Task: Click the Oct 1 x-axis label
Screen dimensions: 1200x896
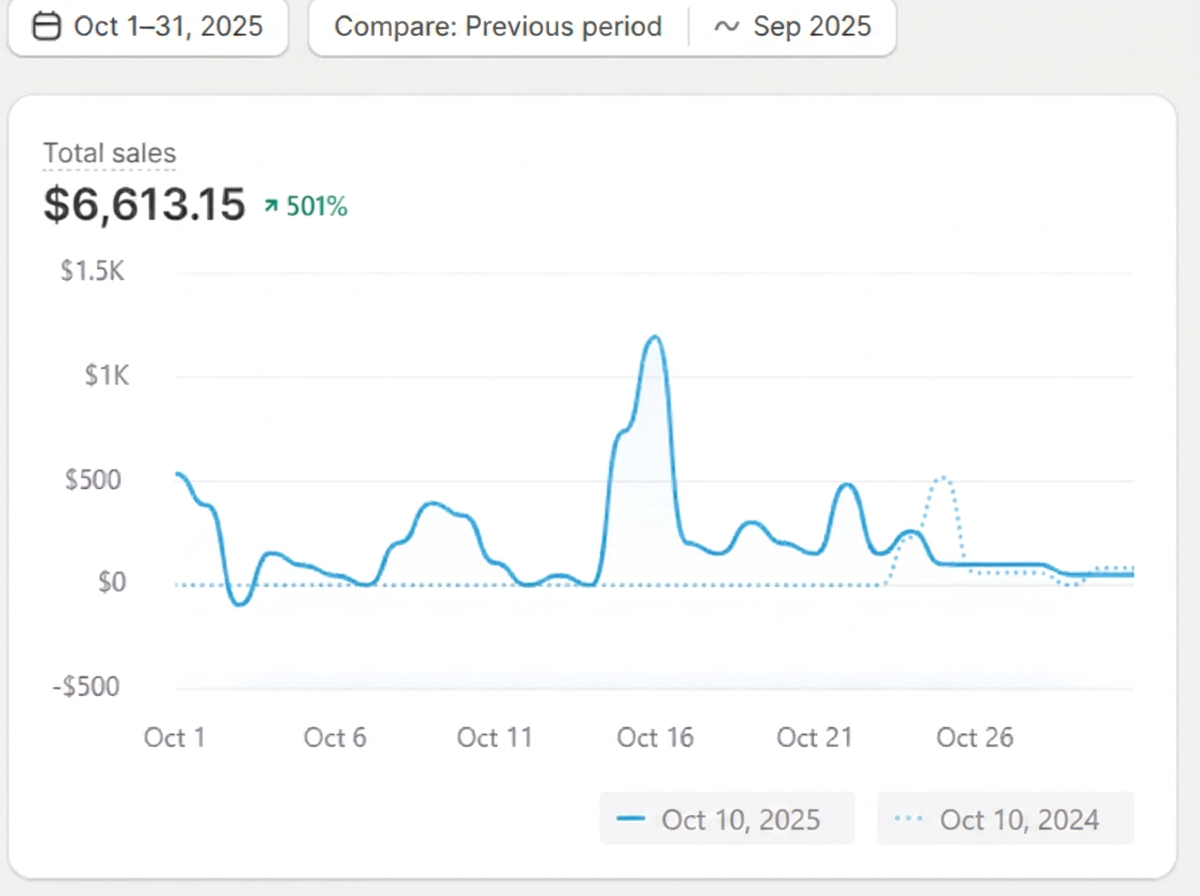Action: tap(175, 738)
